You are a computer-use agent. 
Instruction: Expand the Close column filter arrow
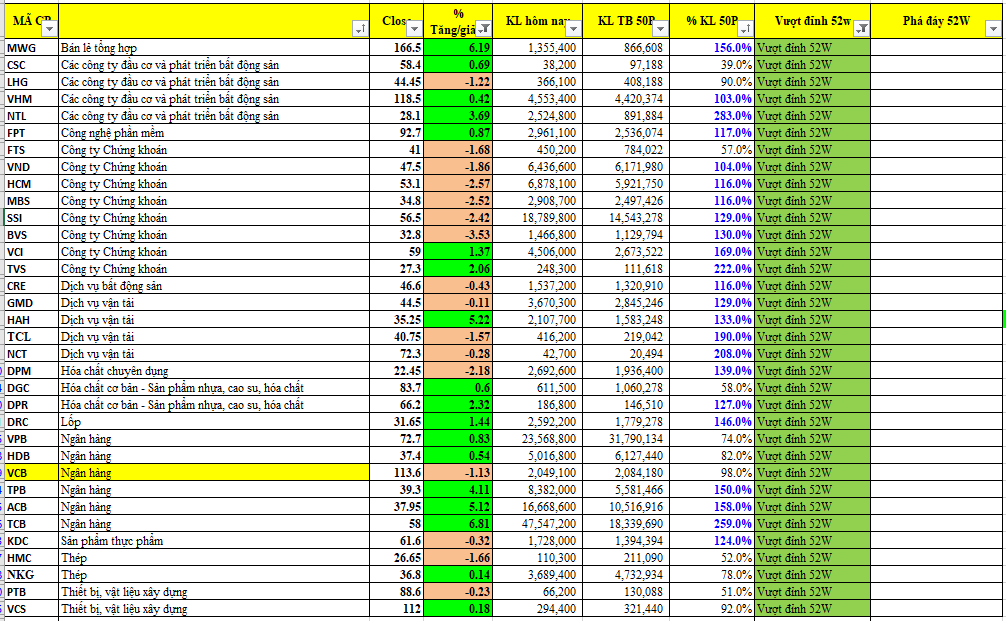click(x=416, y=30)
